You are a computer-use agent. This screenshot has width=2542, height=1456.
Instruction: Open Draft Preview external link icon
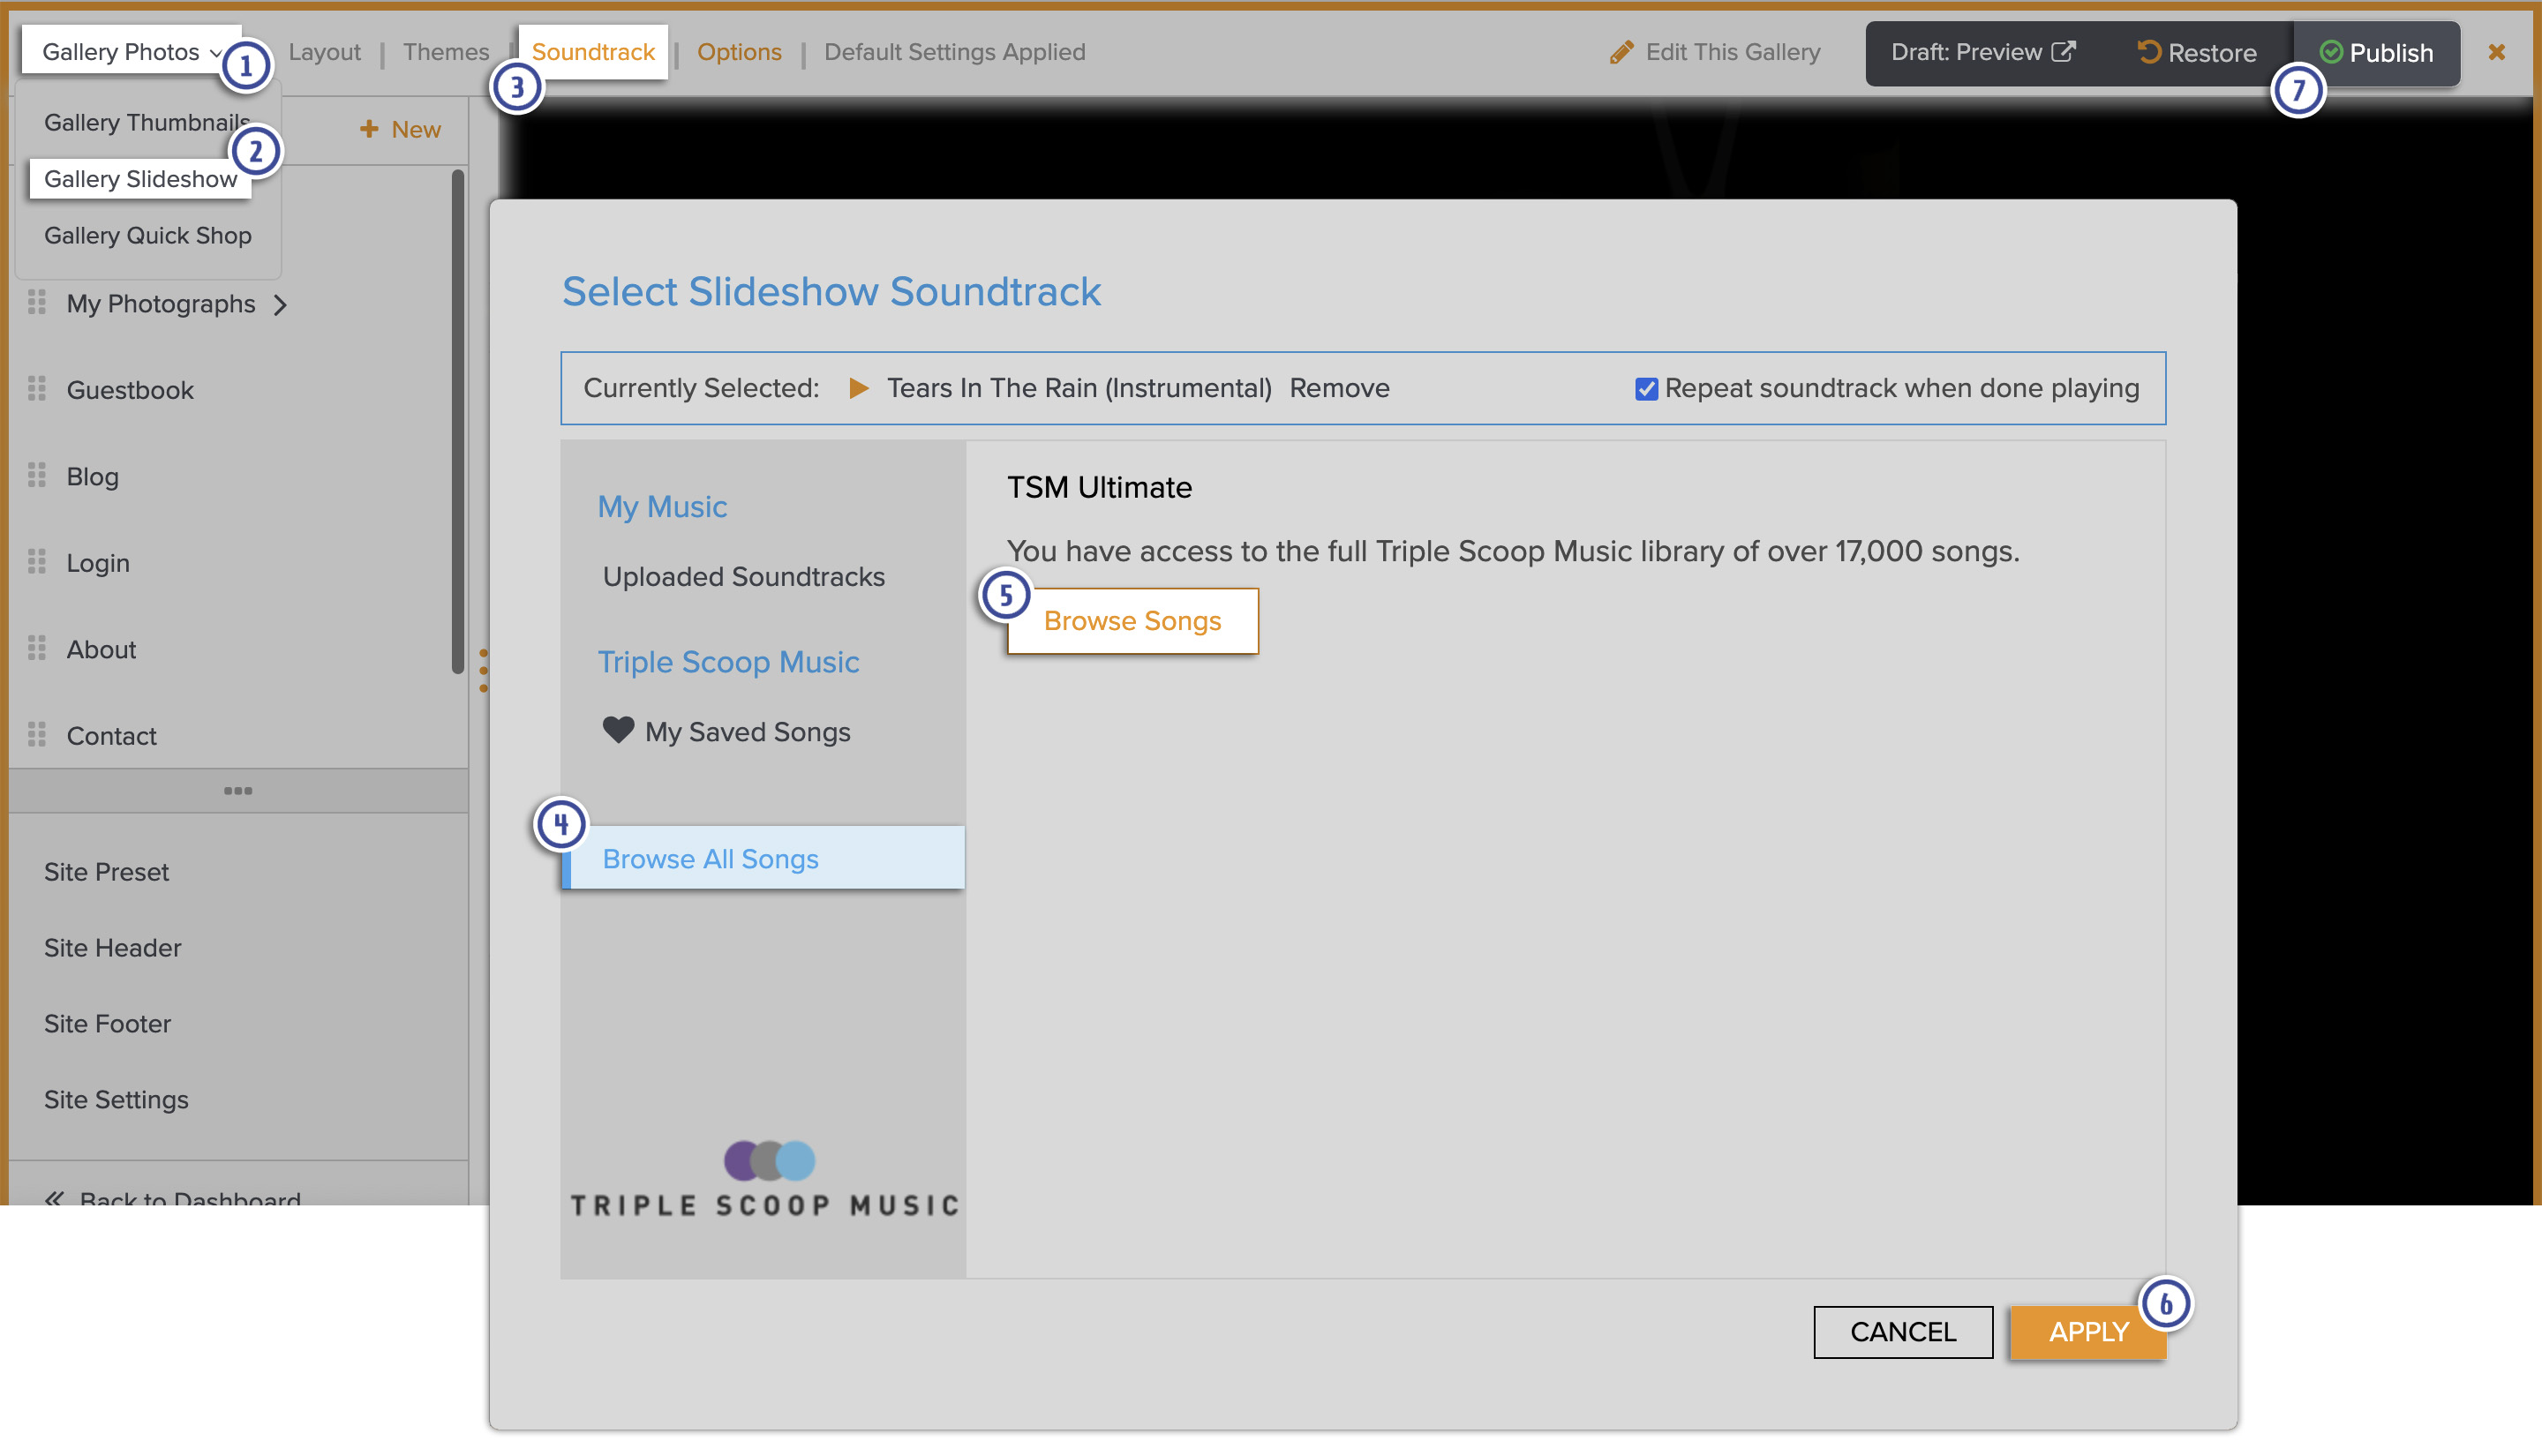tap(2063, 52)
